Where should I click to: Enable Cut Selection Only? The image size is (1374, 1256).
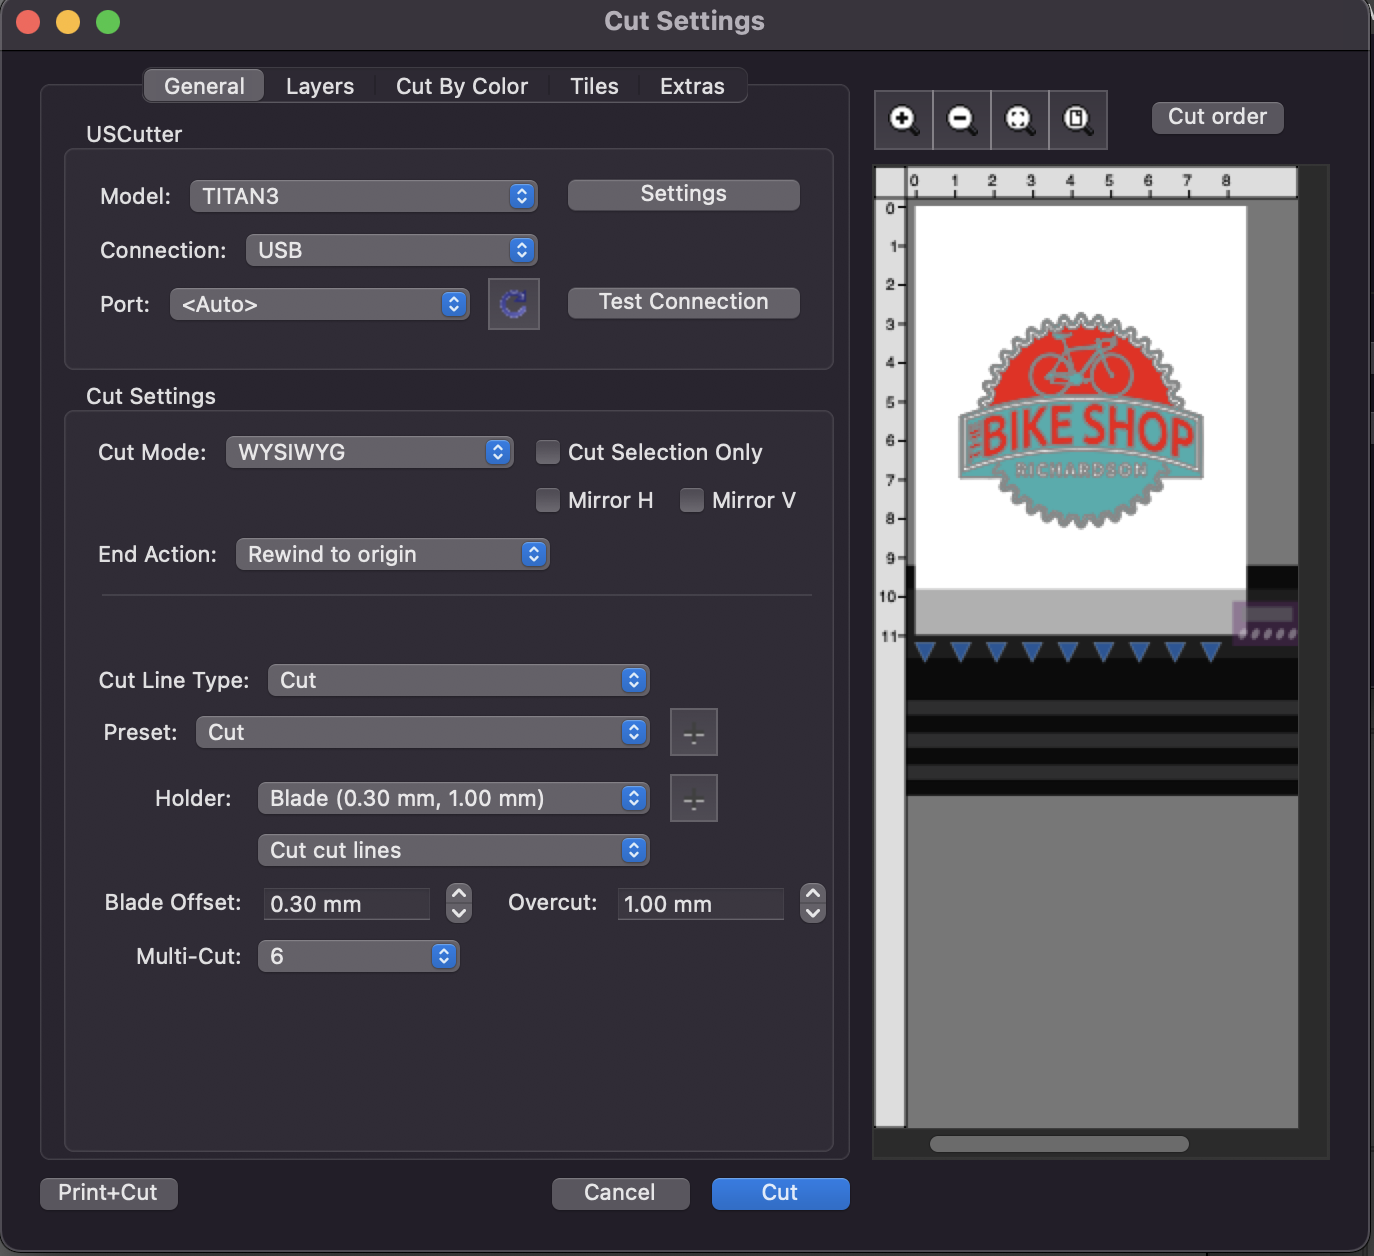[548, 452]
